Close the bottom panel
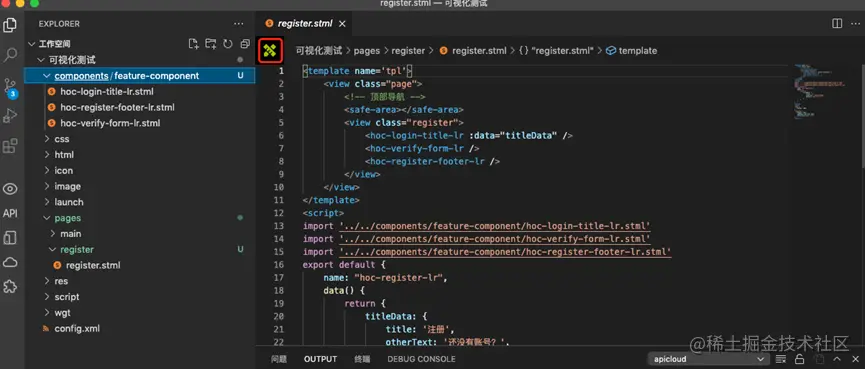The height and width of the screenshot is (369, 865). click(x=856, y=359)
